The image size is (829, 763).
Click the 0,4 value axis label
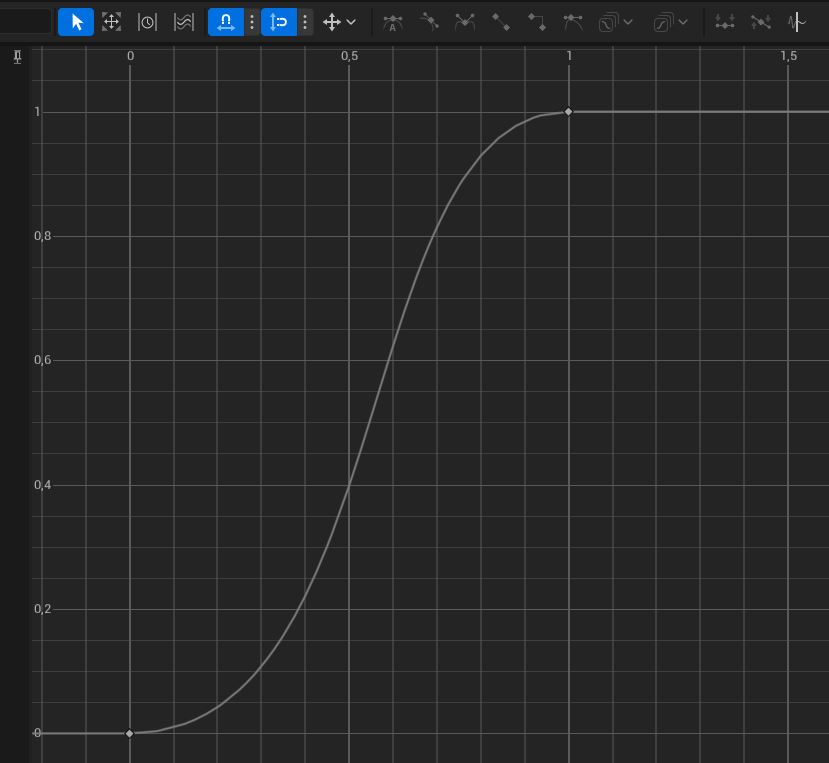click(x=42, y=484)
